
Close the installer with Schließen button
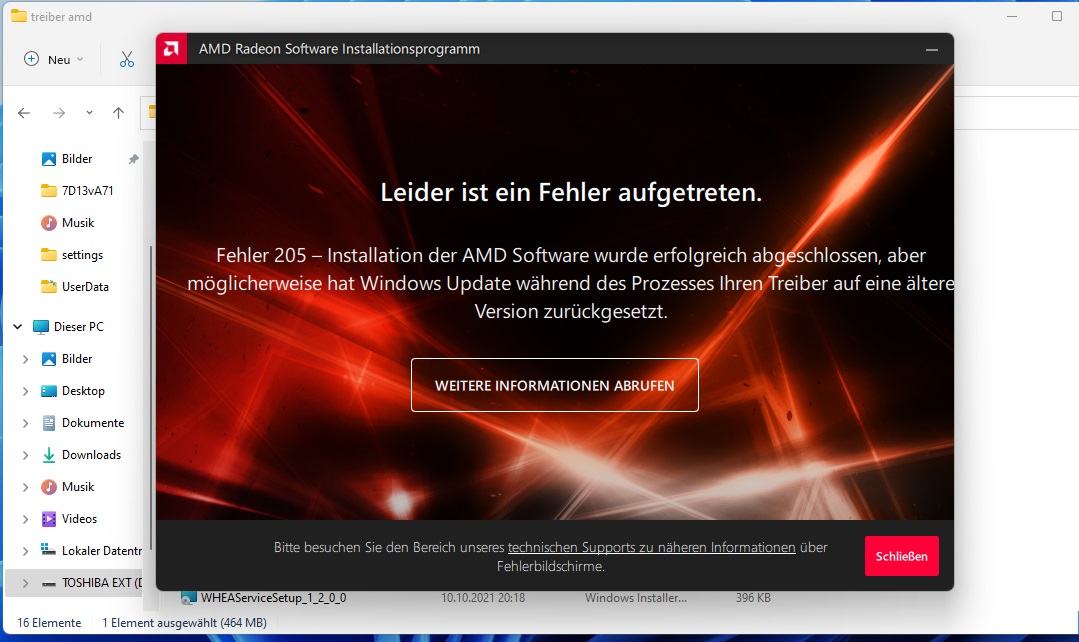point(901,556)
